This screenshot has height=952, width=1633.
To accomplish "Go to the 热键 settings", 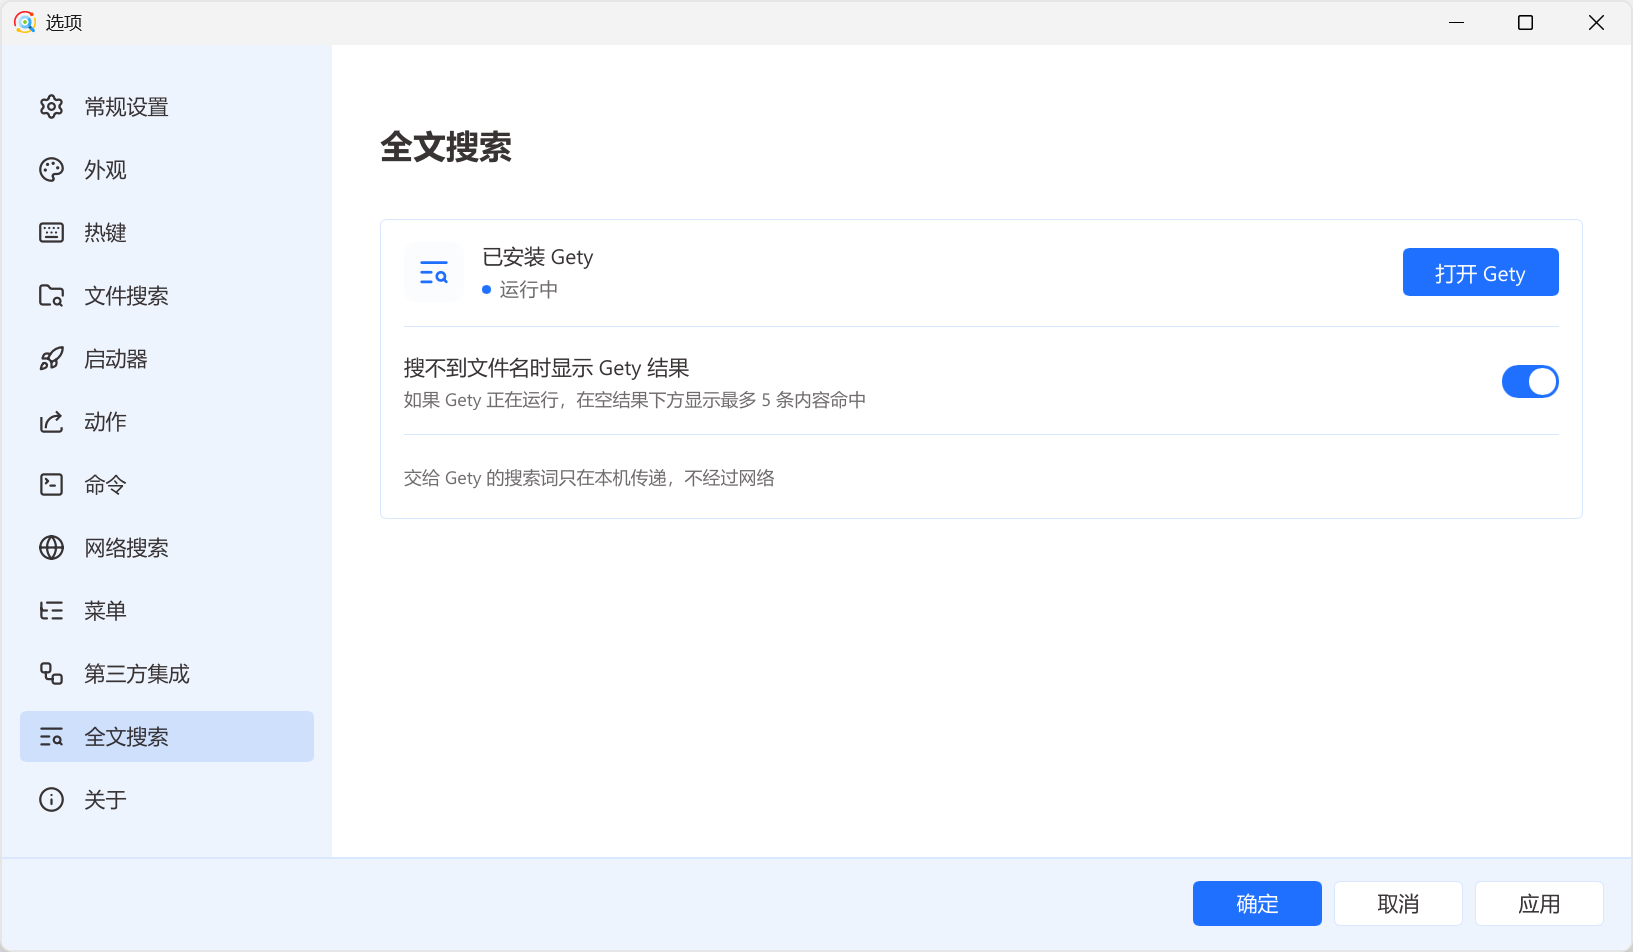I will [x=167, y=233].
